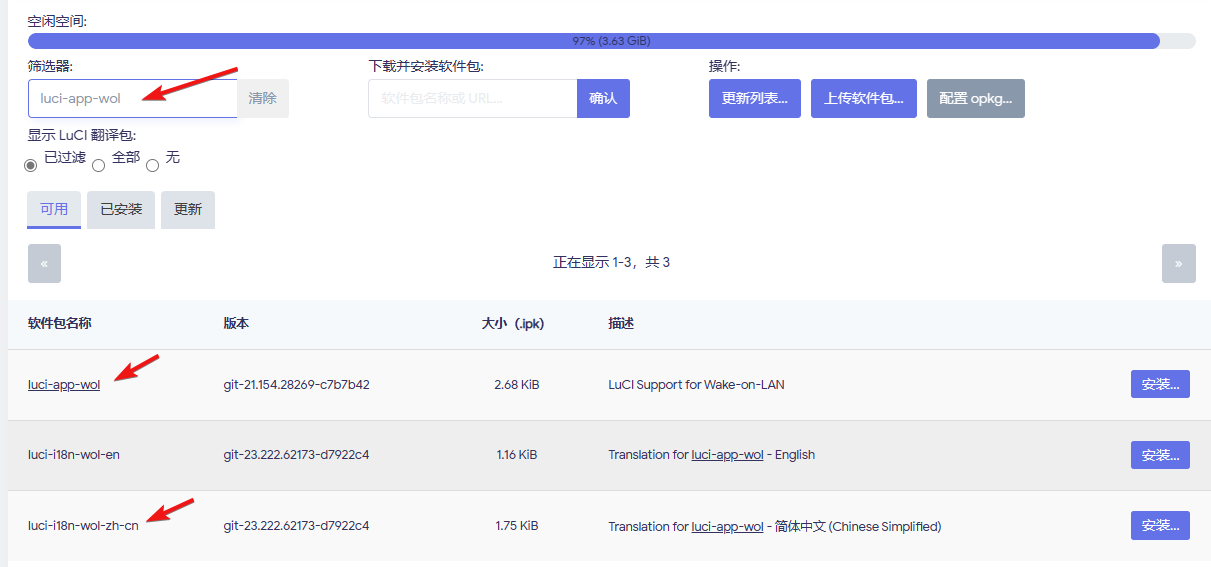Open 配置 opkg settings button
Screen dimensions: 1211x567
(976, 99)
